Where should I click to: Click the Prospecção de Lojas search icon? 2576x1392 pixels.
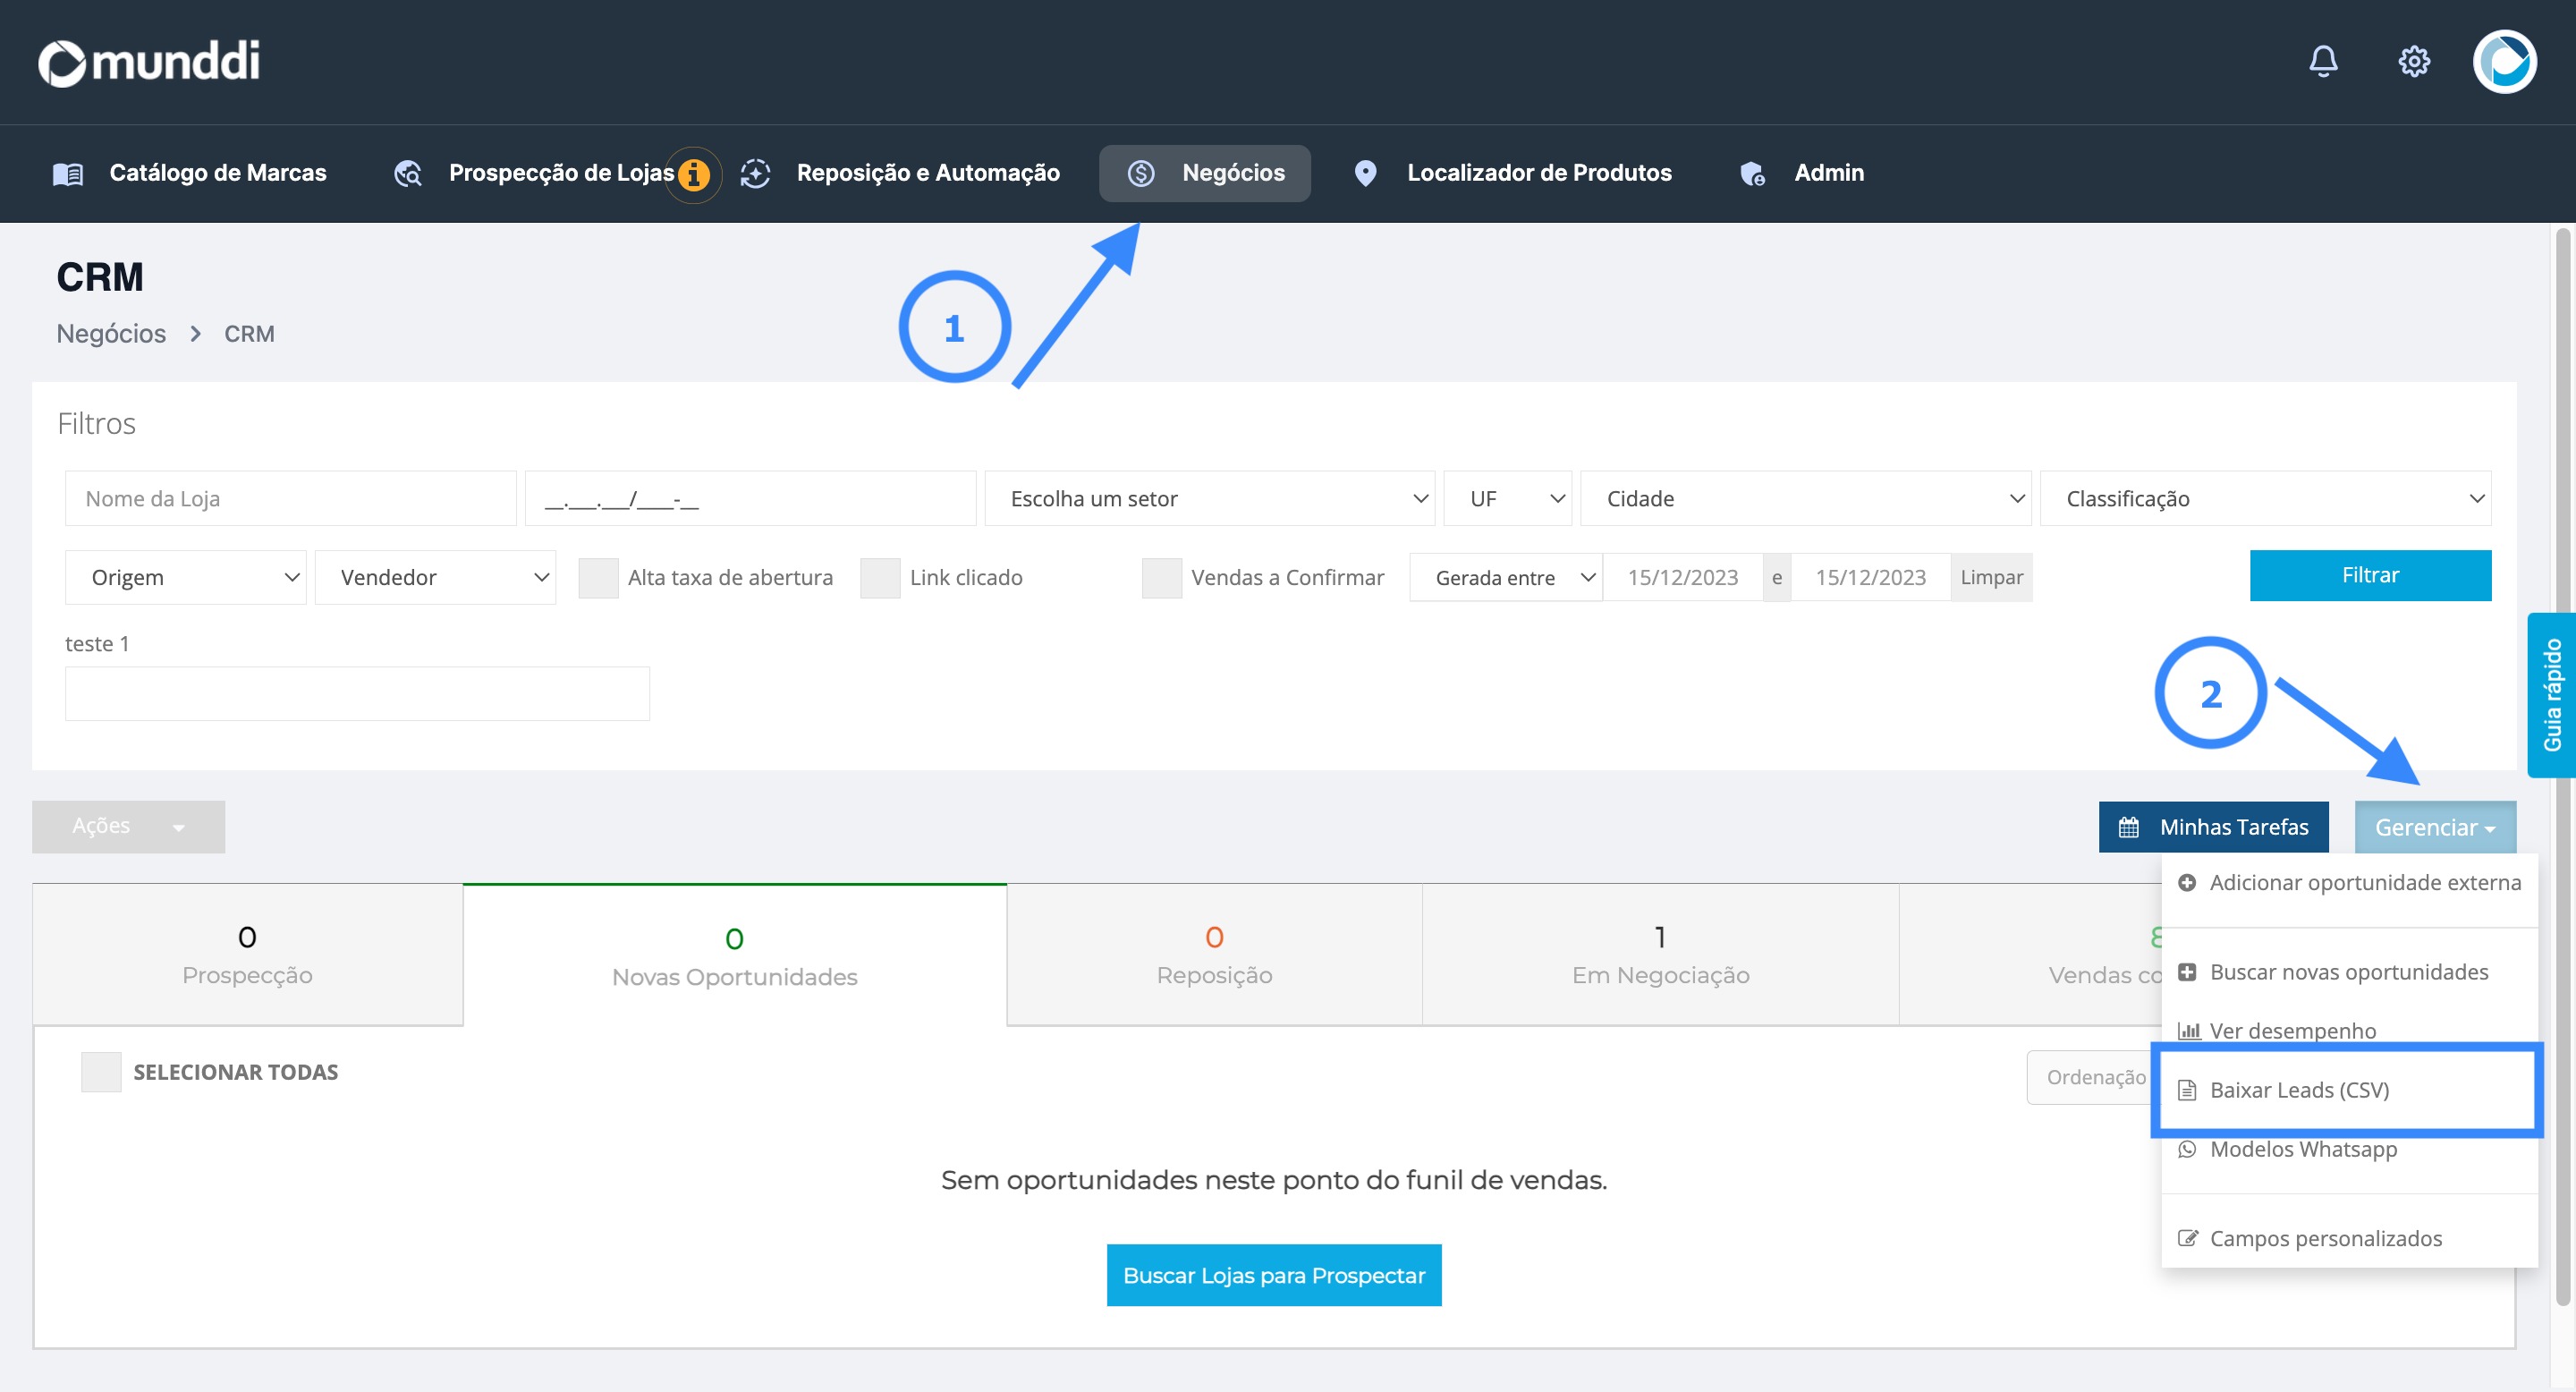(x=408, y=174)
